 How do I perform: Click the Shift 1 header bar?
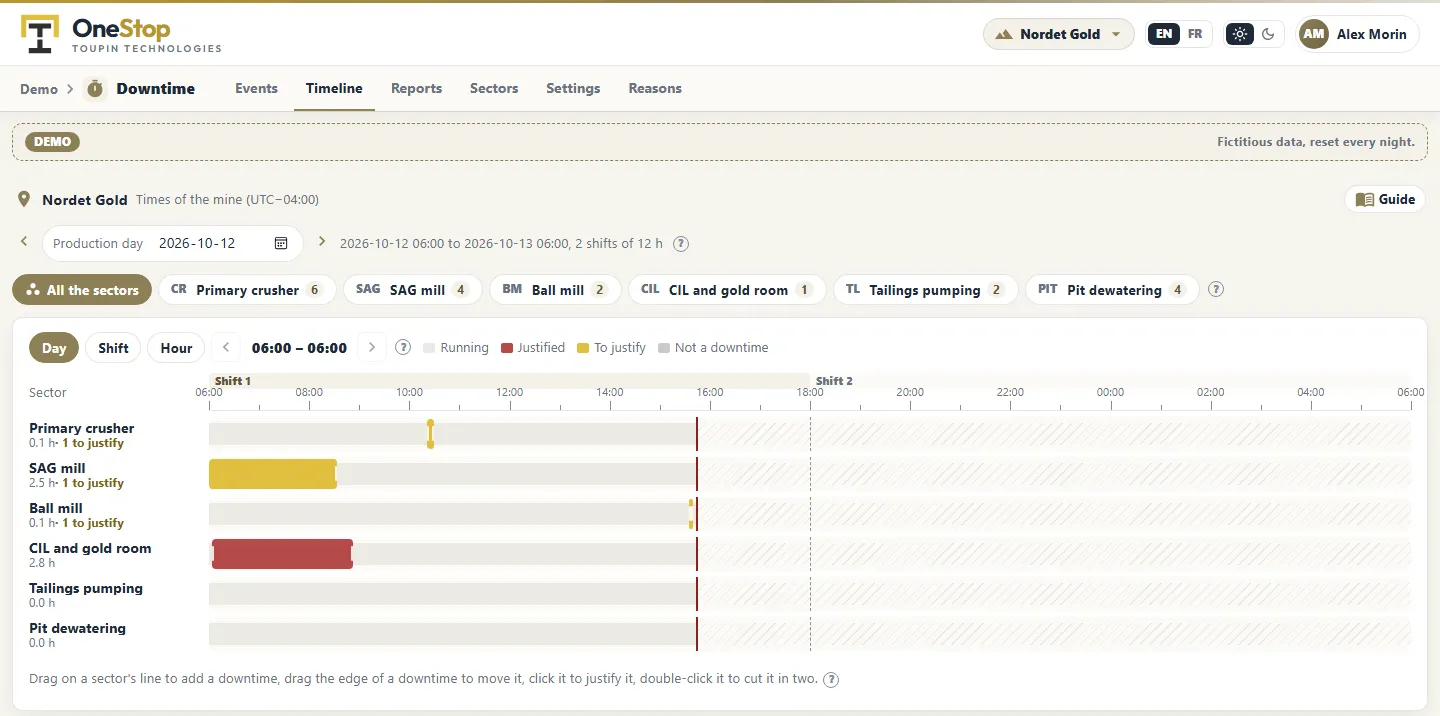point(509,381)
